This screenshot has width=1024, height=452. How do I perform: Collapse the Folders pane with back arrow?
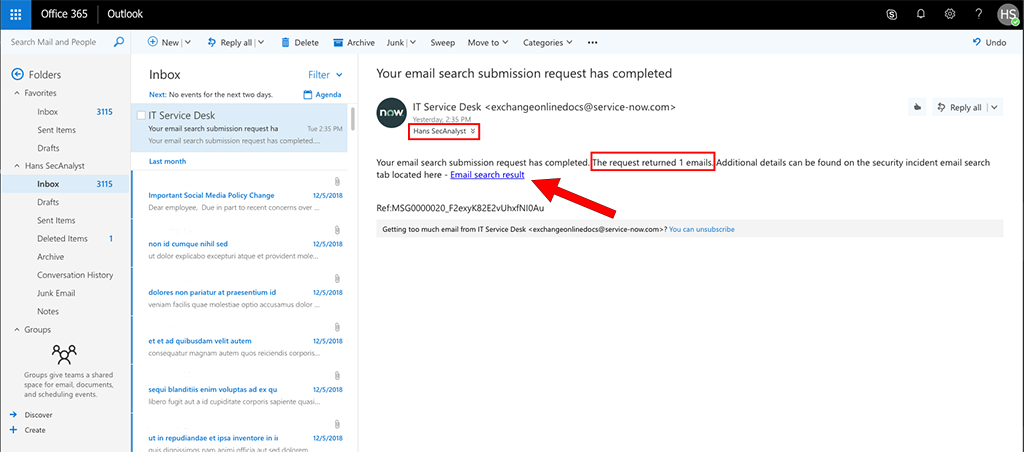(18, 74)
